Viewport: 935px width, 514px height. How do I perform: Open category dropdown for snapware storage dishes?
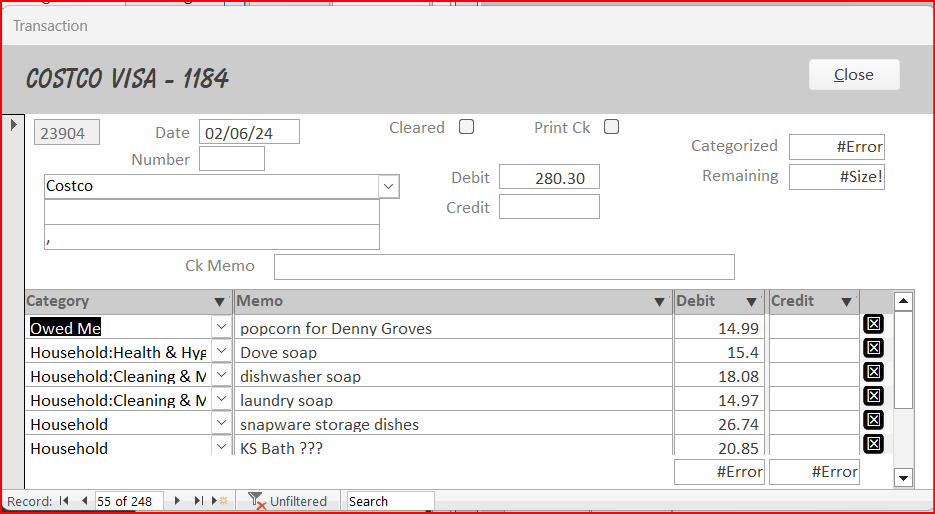(221, 422)
